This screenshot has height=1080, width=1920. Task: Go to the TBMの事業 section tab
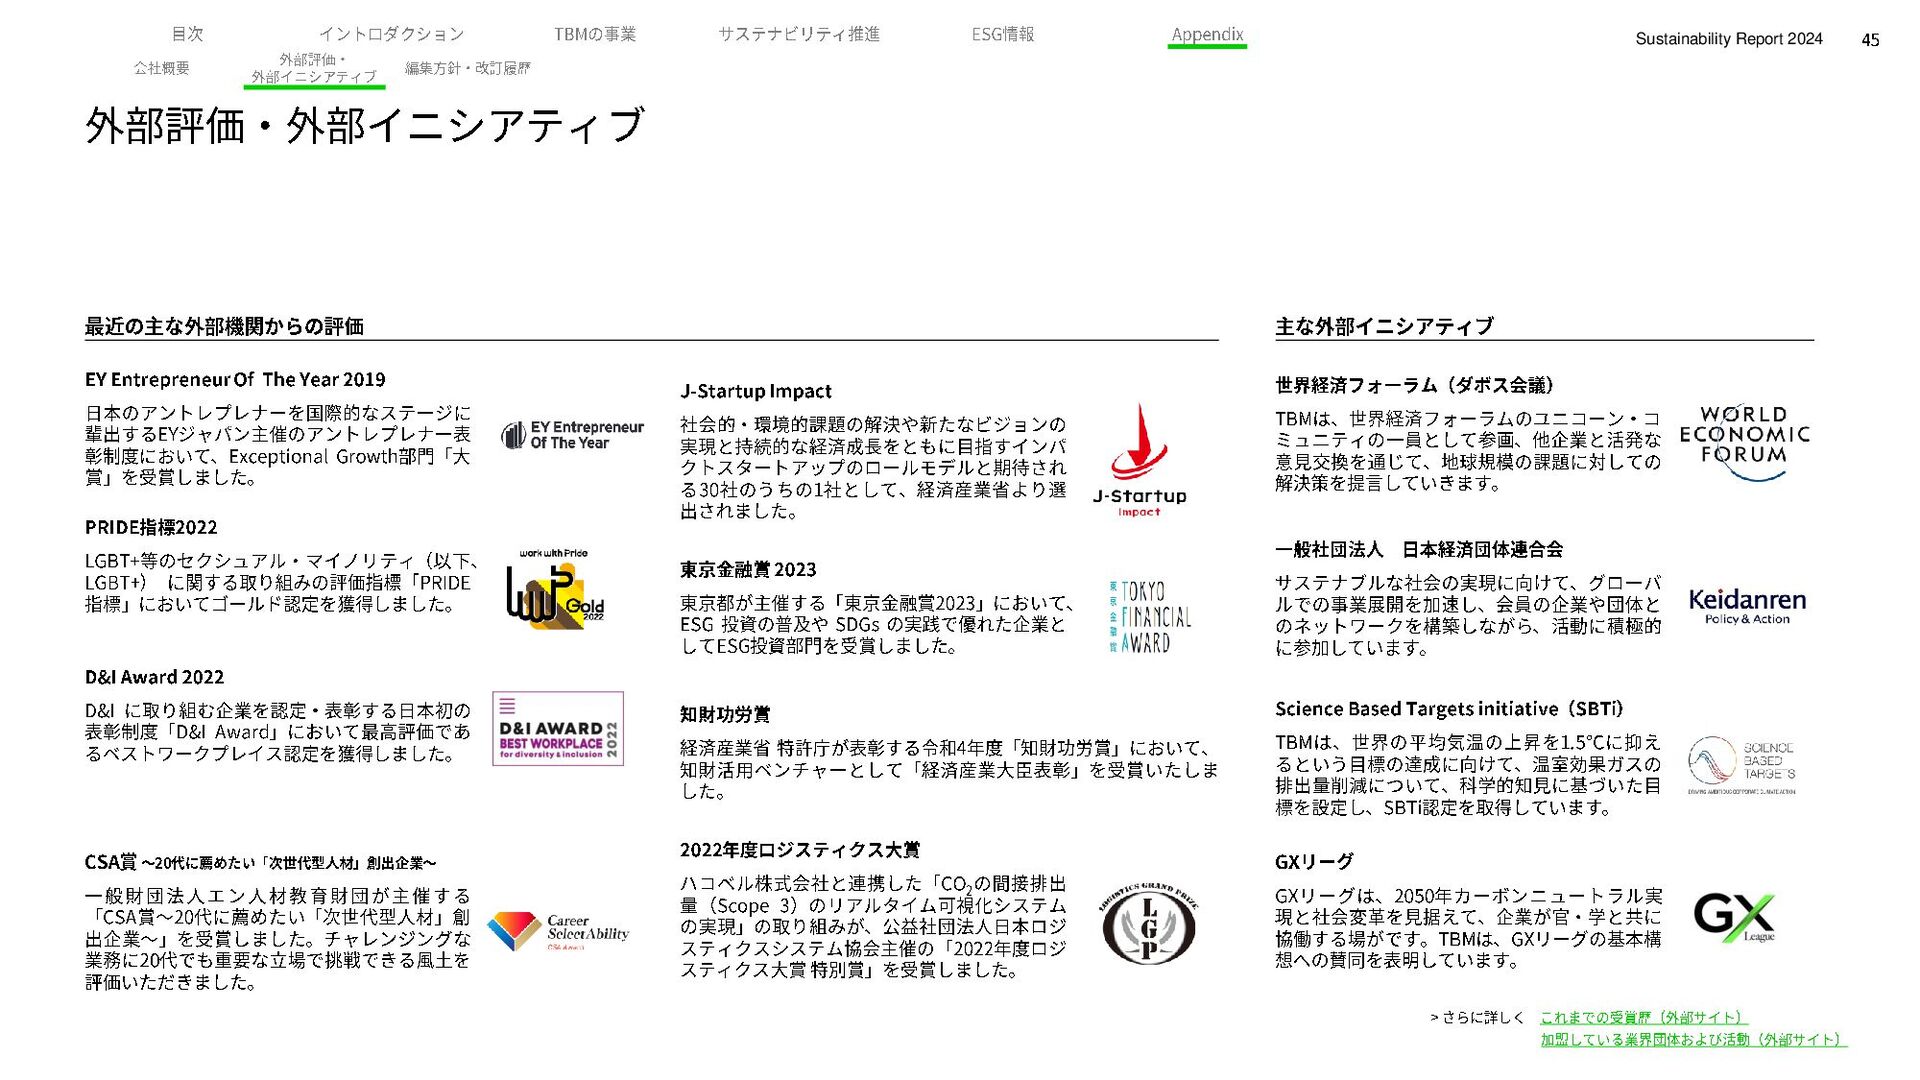594,34
